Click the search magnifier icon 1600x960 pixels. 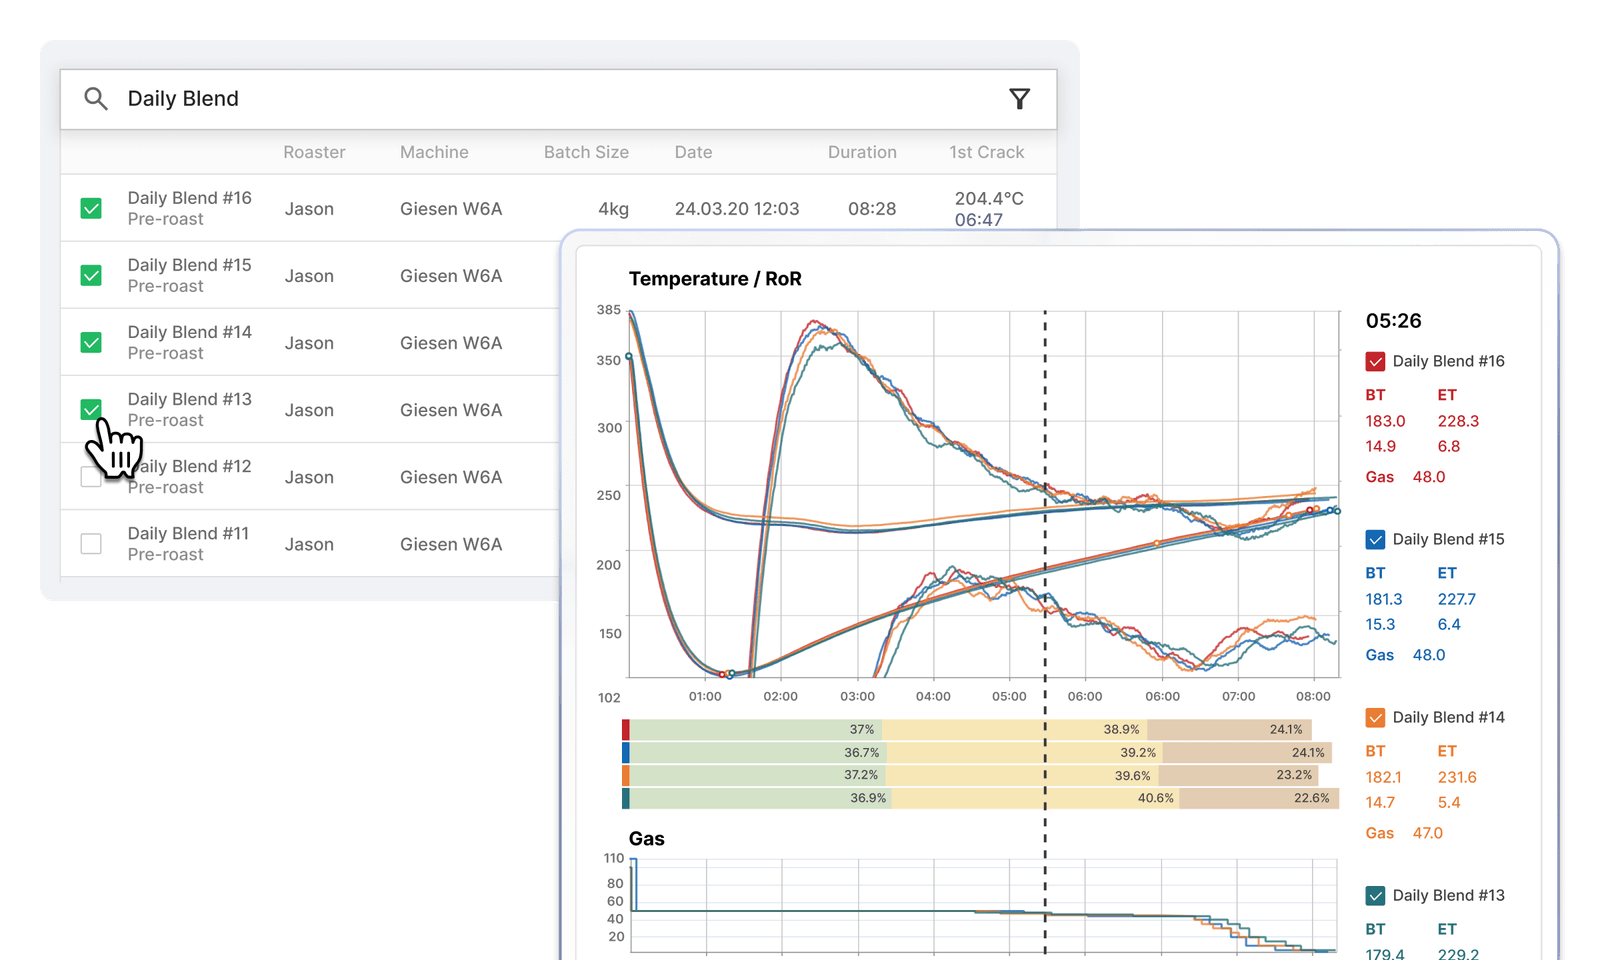tap(97, 98)
